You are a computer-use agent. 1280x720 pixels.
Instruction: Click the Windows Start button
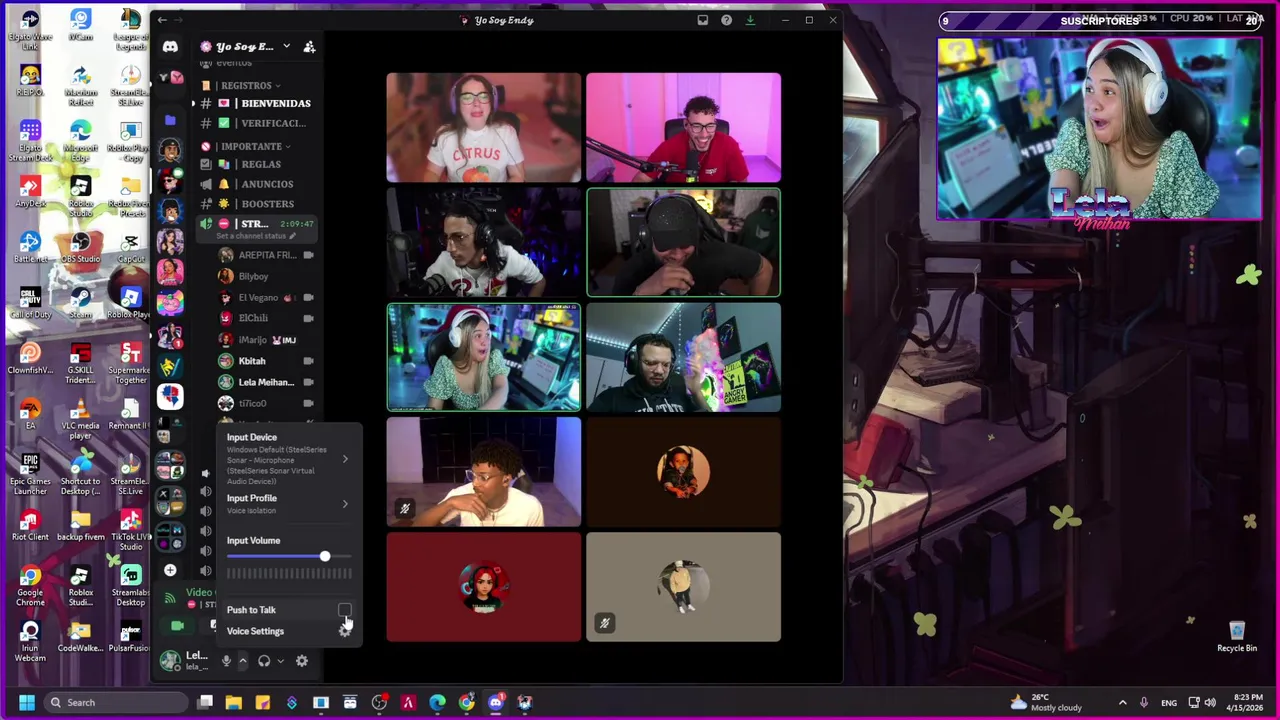(x=27, y=702)
